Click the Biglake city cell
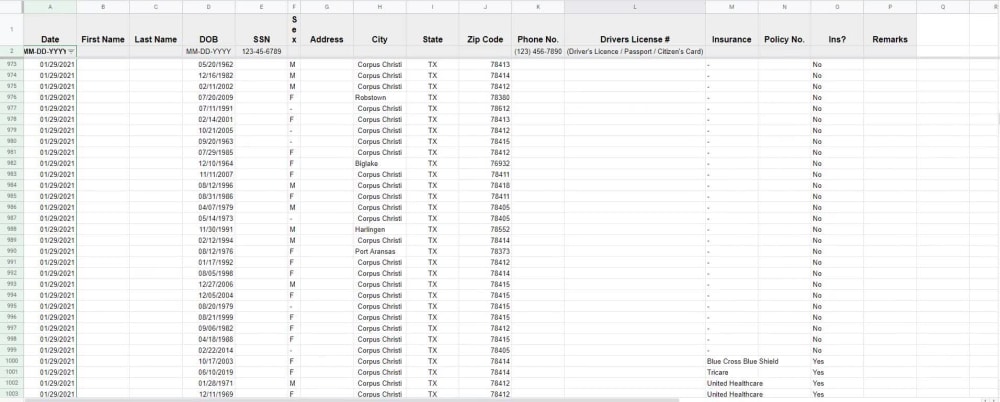 click(379, 163)
